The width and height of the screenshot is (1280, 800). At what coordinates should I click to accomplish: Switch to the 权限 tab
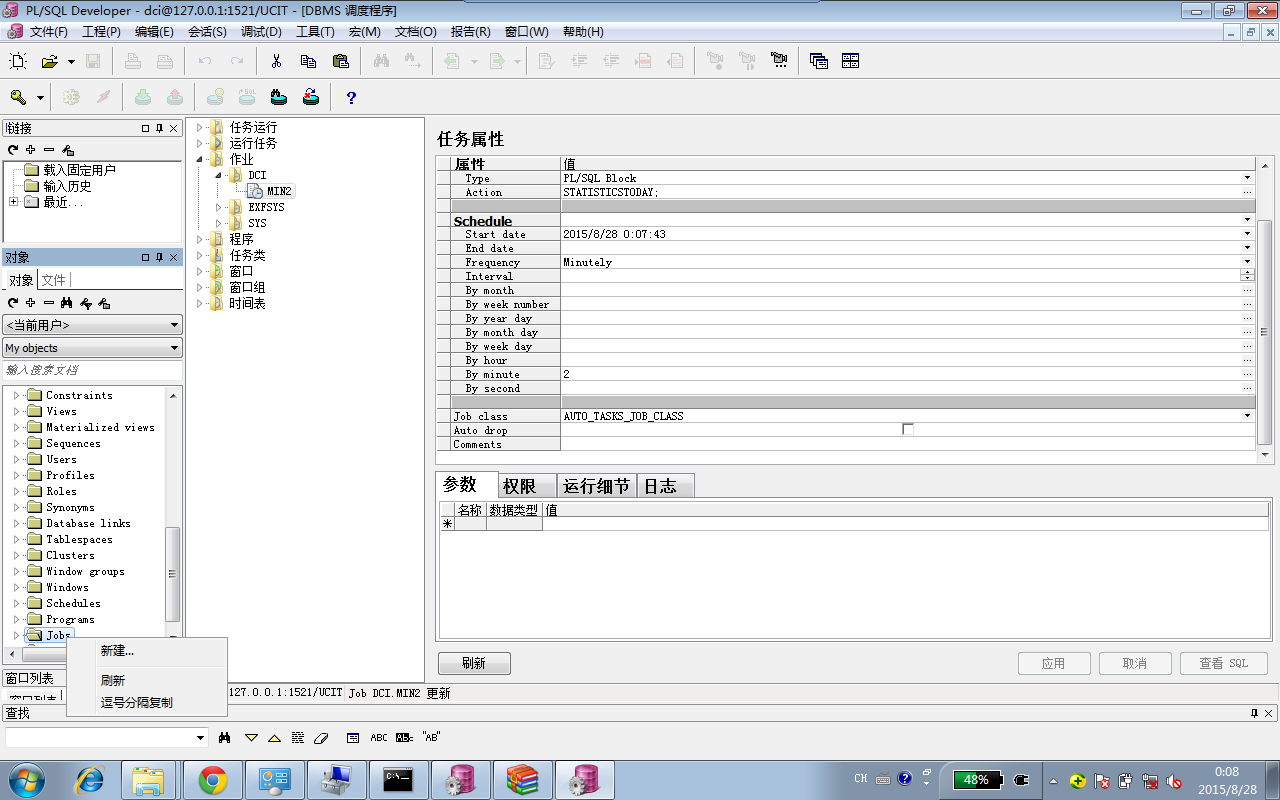[x=527, y=486]
